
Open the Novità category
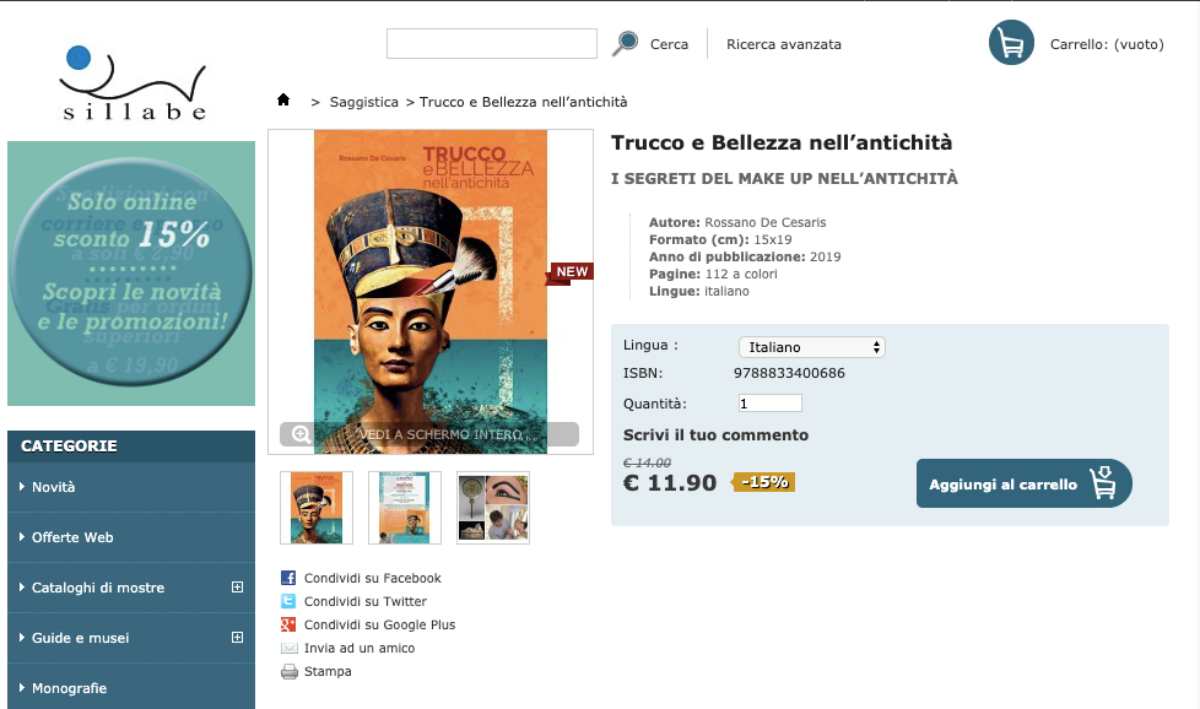coord(53,487)
